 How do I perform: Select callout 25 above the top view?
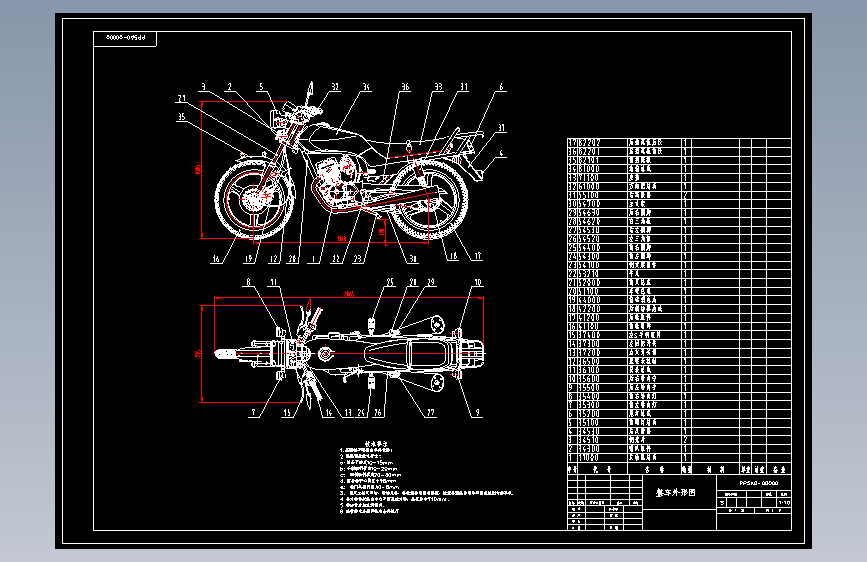(x=390, y=282)
